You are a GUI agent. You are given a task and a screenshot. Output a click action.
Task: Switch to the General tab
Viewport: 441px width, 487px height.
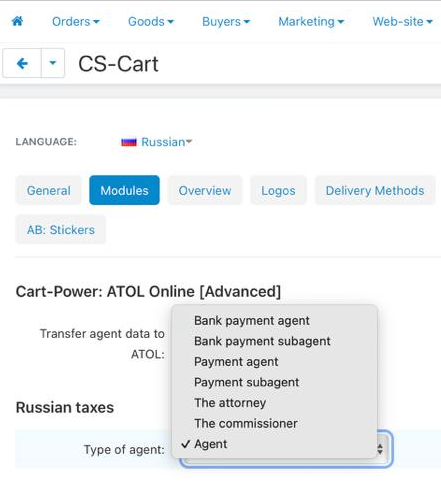(48, 190)
